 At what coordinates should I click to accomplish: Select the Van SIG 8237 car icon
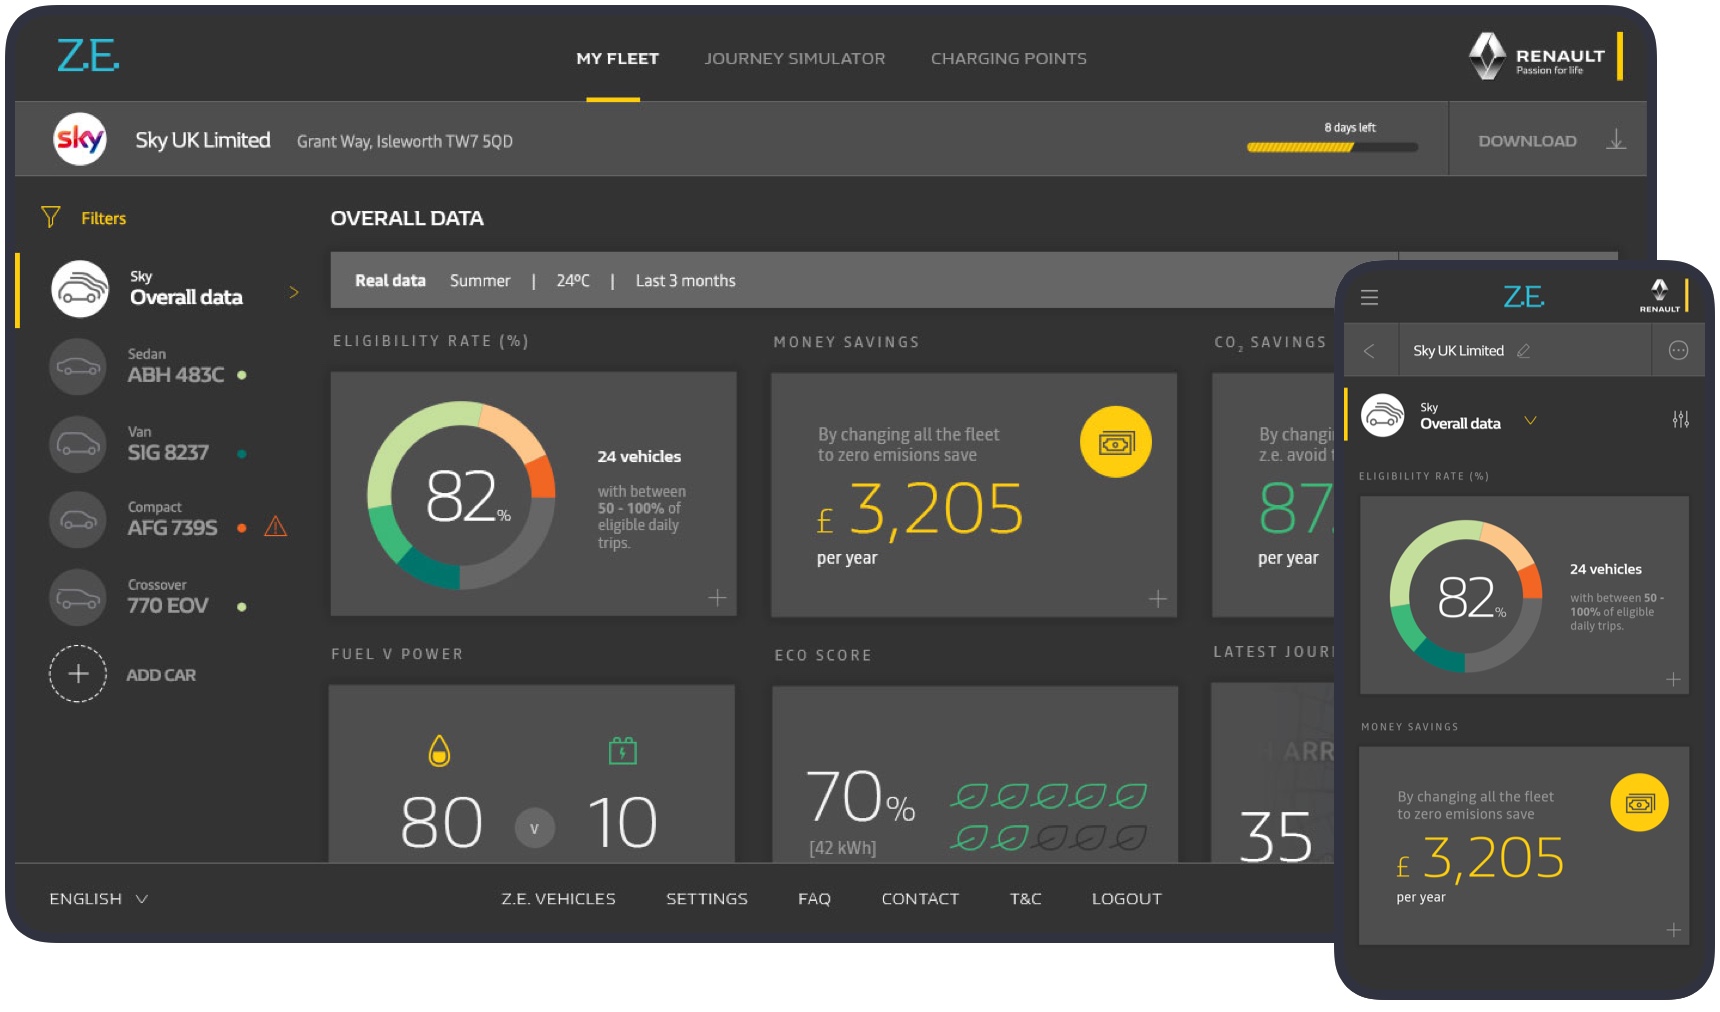[77, 443]
